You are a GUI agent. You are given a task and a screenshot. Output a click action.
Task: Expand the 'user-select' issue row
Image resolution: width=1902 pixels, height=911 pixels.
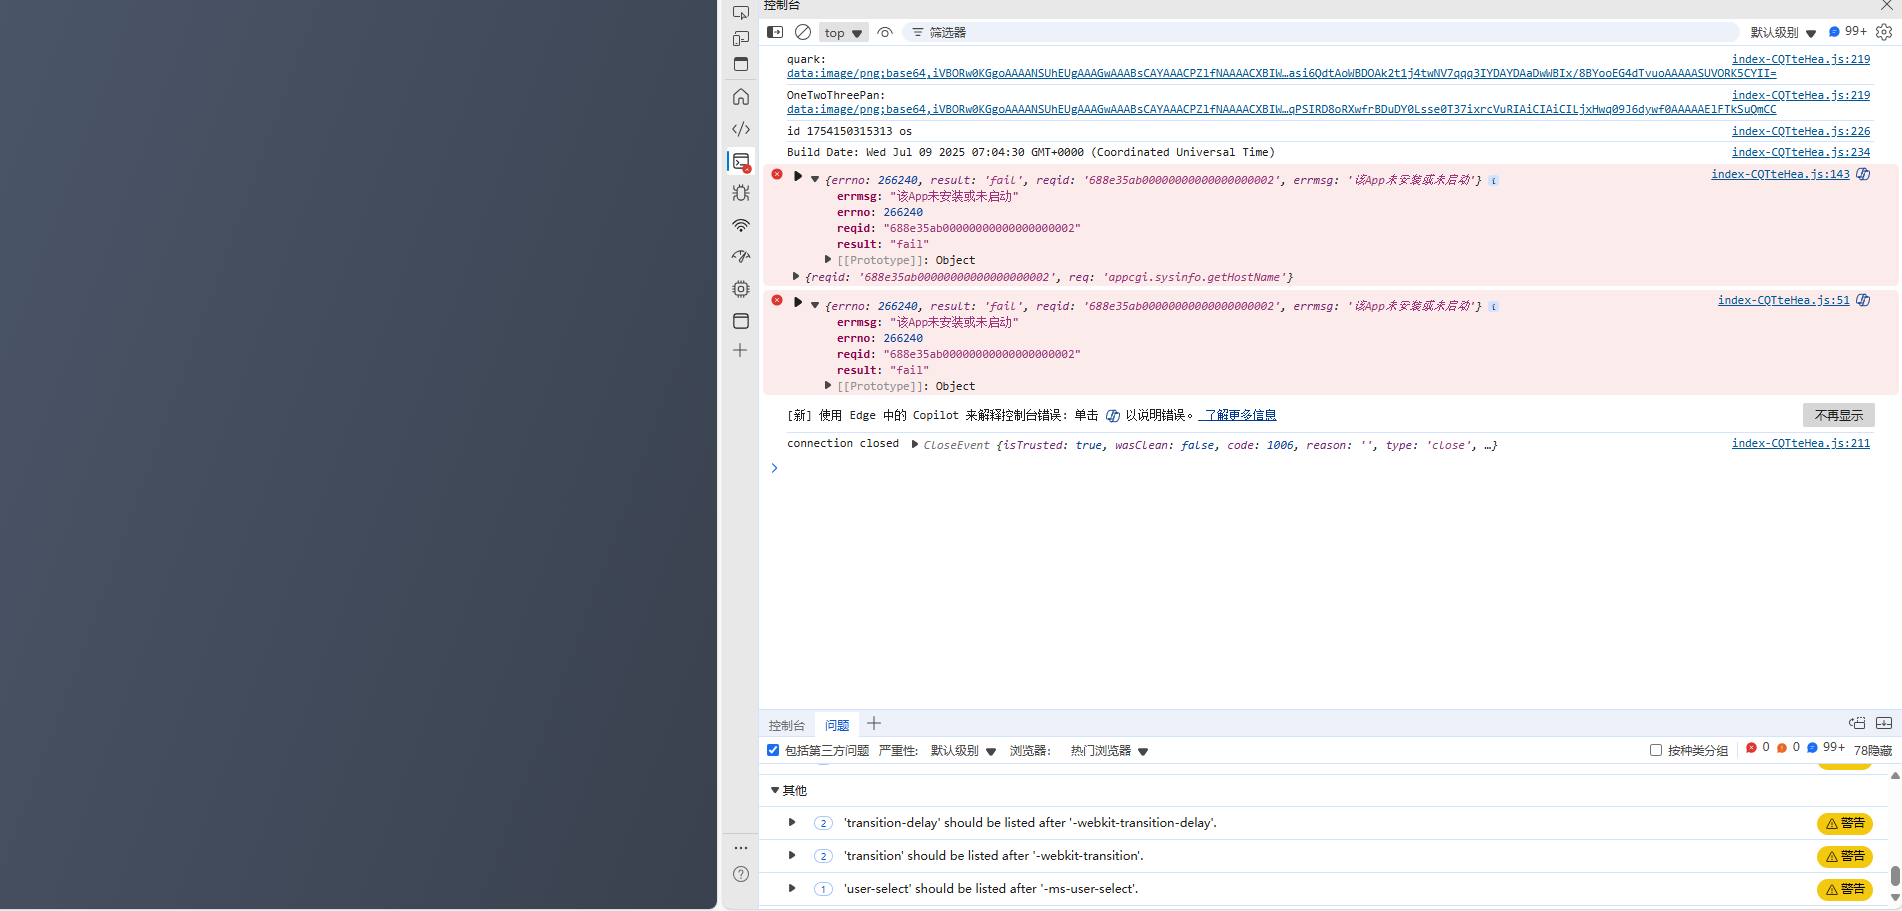[792, 889]
